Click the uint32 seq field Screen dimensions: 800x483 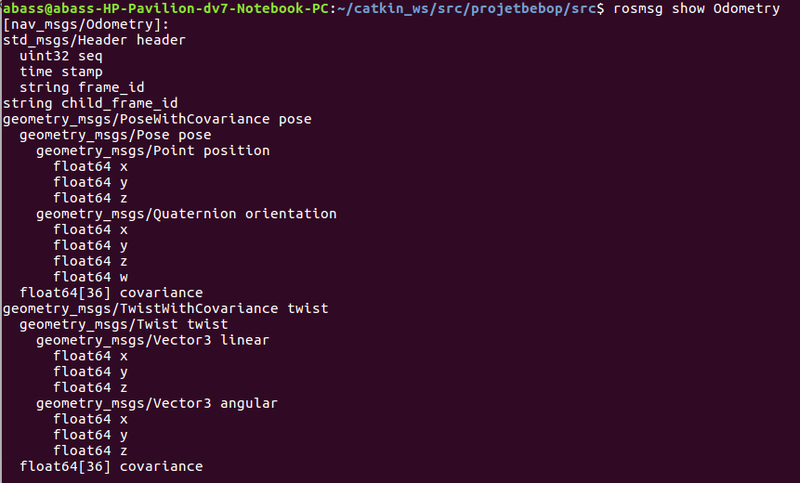61,56
